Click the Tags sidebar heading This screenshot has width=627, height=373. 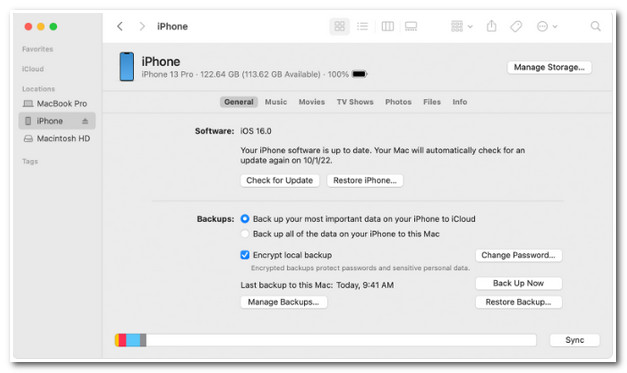tap(30, 161)
